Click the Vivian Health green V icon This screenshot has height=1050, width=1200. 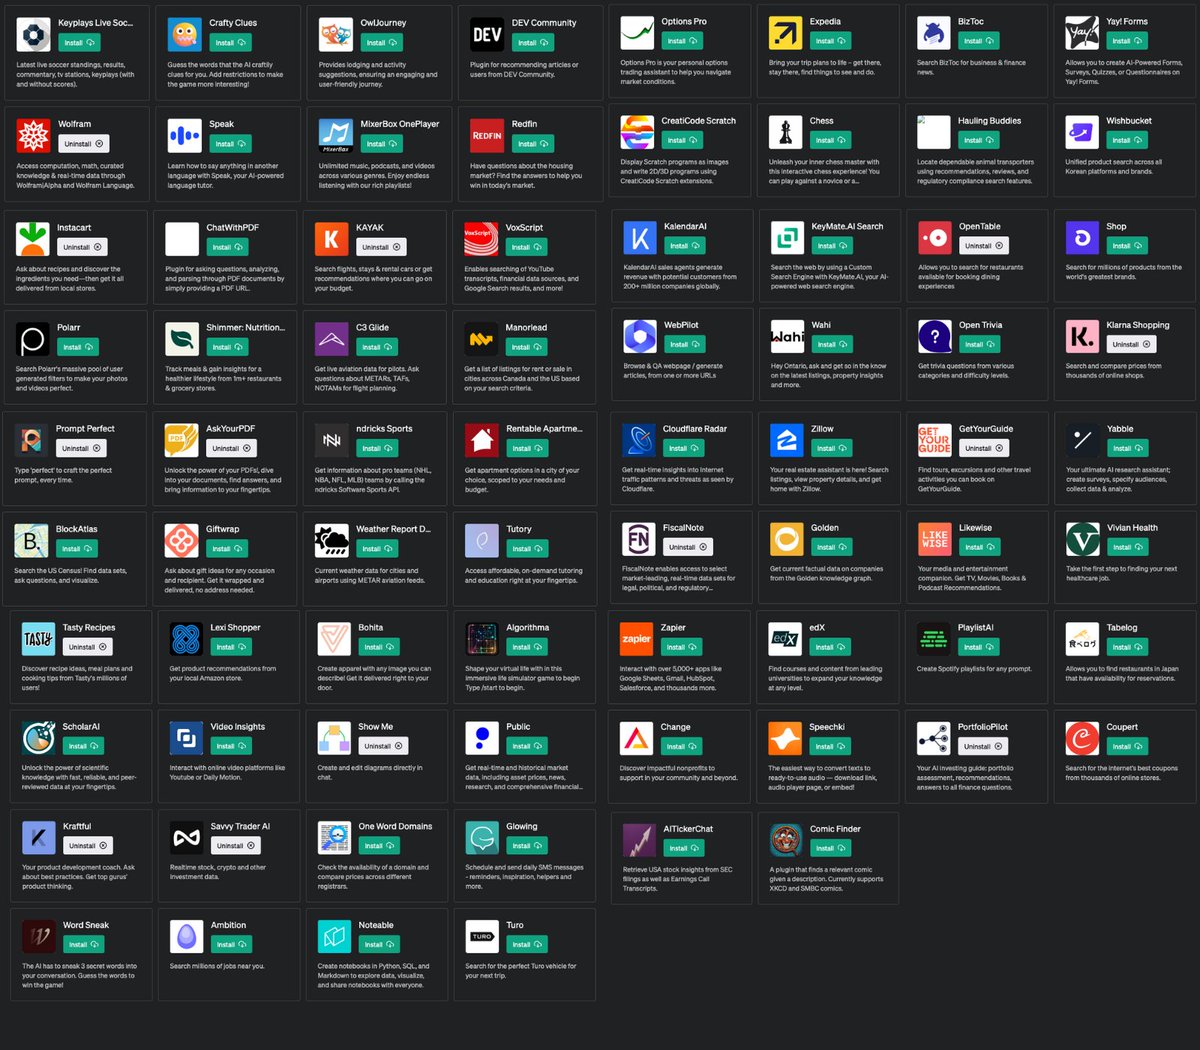[1082, 539]
